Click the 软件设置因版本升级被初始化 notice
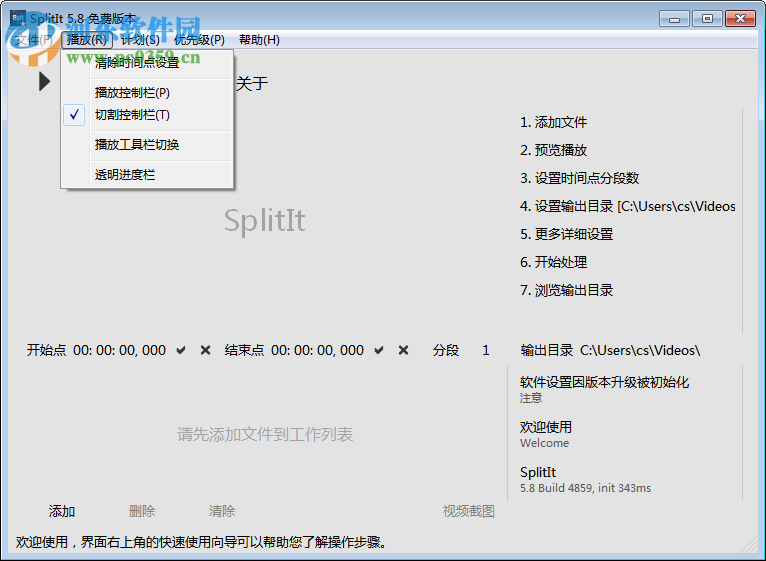The image size is (766, 561). click(605, 389)
